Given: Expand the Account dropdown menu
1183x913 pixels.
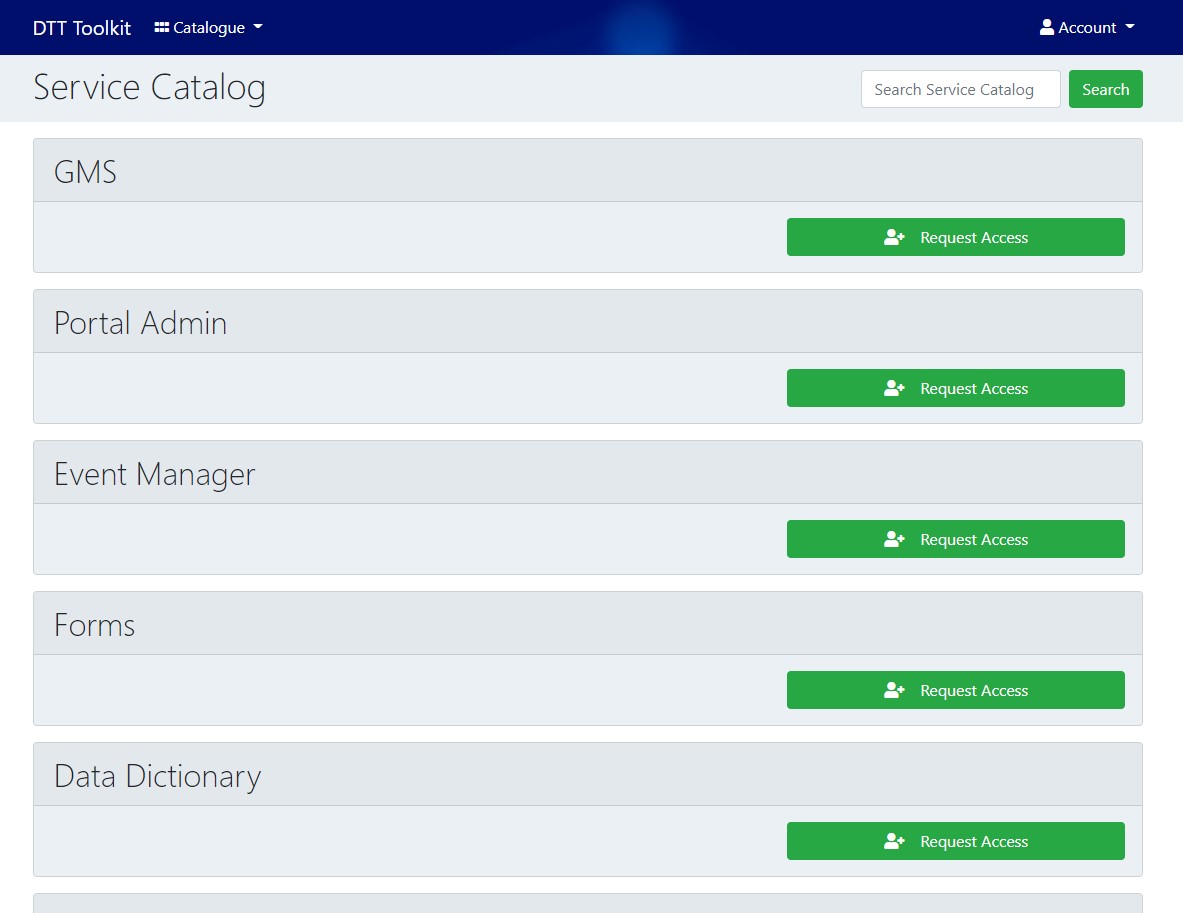Looking at the screenshot, I should tap(1087, 28).
